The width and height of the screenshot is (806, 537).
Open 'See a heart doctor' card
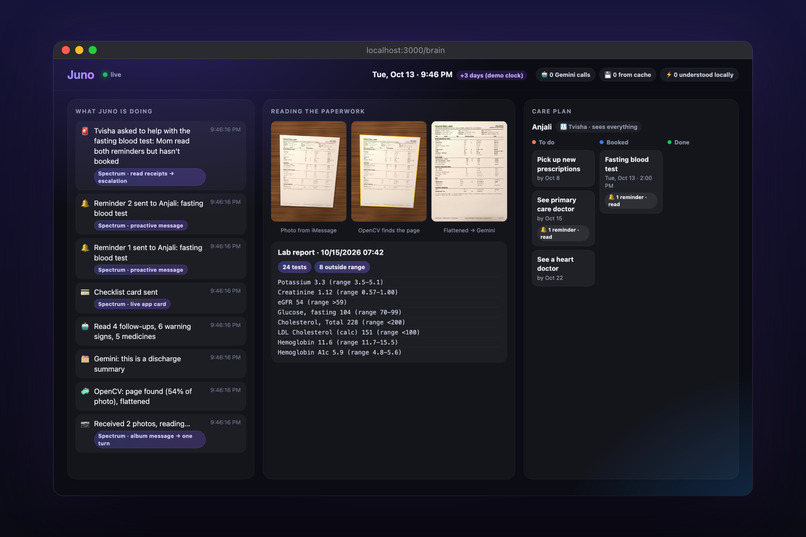coord(563,268)
